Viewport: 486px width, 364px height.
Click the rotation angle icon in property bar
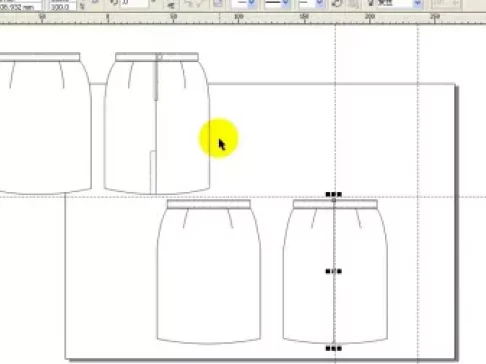tap(114, 3)
